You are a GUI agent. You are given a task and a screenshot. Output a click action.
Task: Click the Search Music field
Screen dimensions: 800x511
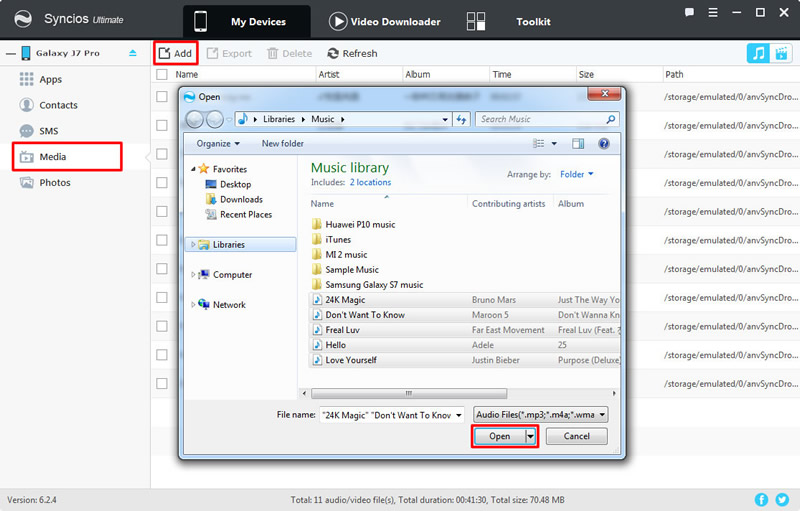click(547, 119)
